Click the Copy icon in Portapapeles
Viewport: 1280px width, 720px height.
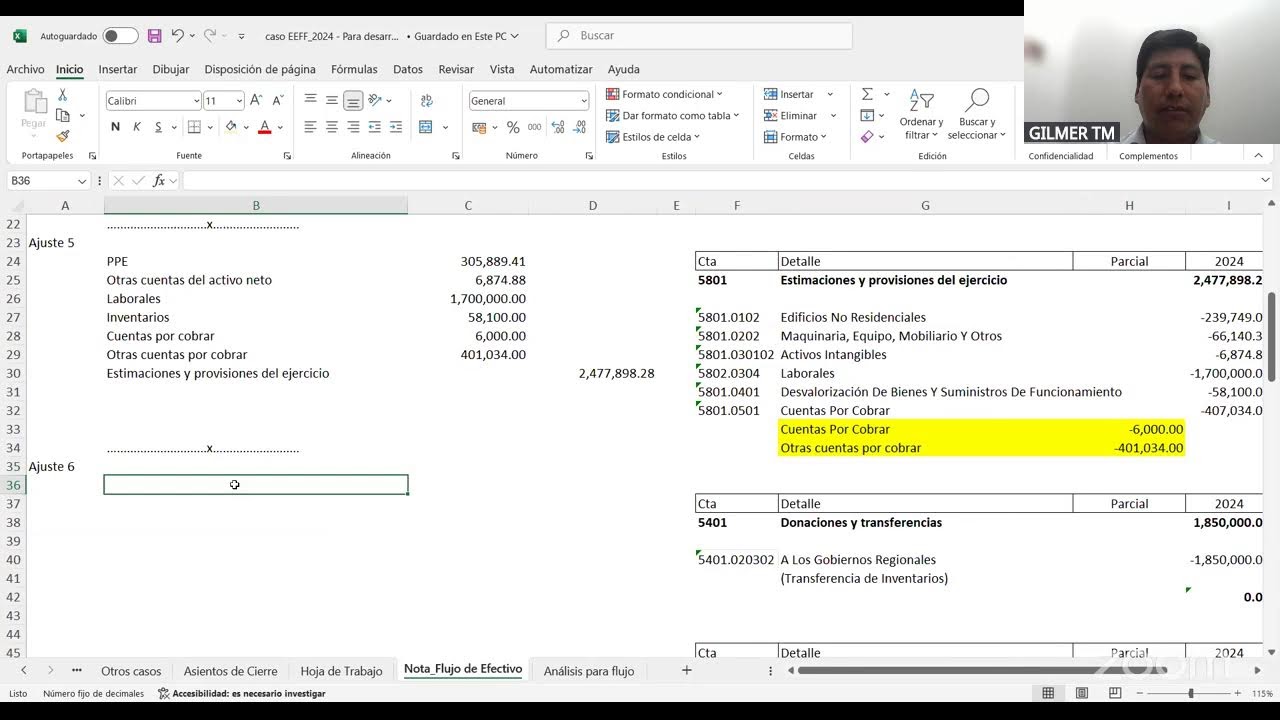pos(62,115)
